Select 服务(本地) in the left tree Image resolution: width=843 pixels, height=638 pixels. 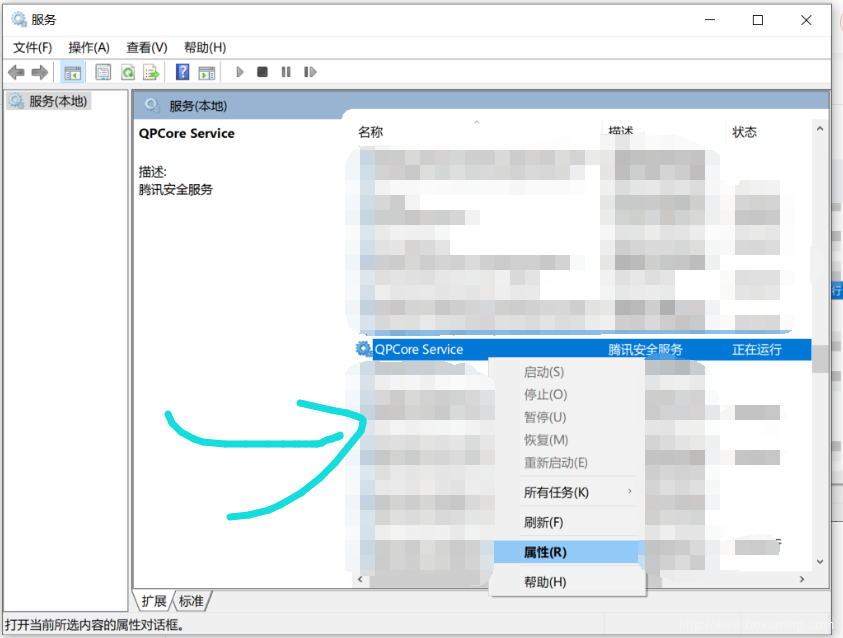click(x=49, y=101)
